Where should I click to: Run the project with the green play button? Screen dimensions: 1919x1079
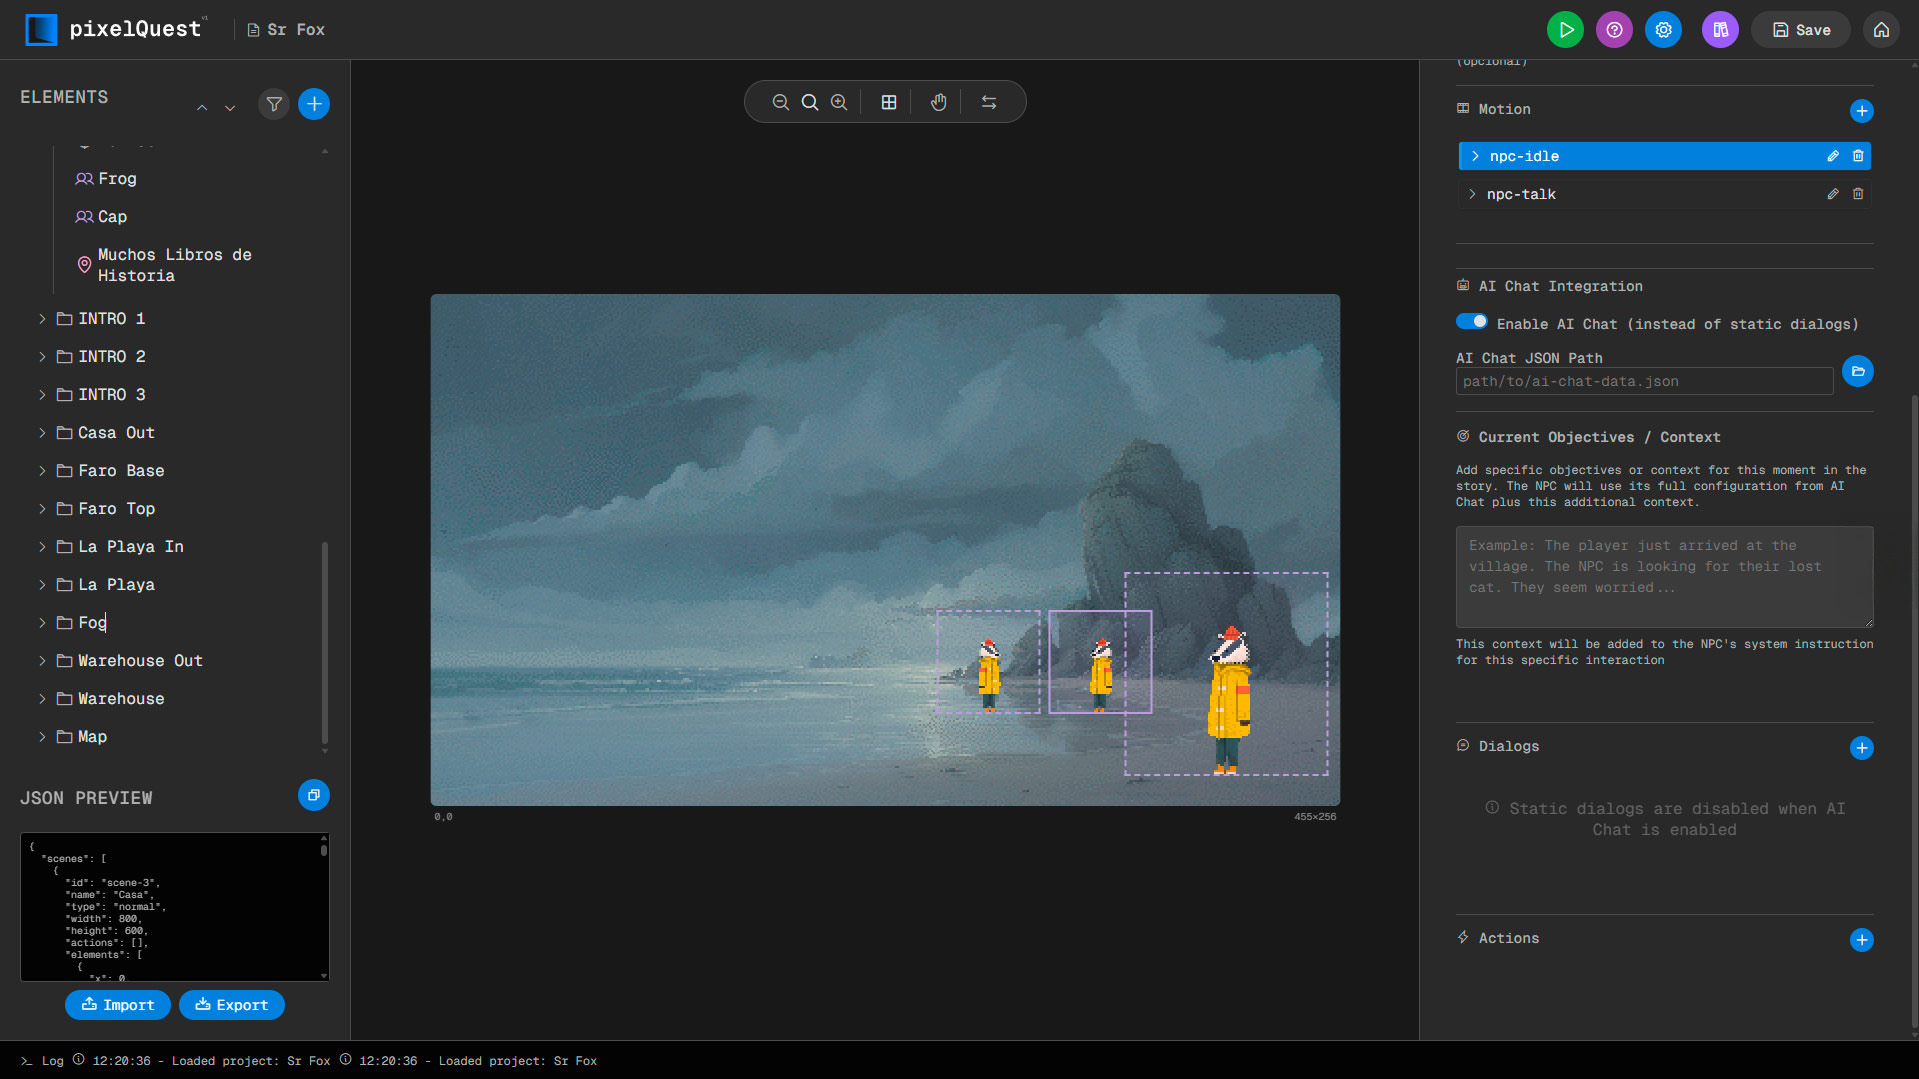pyautogui.click(x=1565, y=29)
